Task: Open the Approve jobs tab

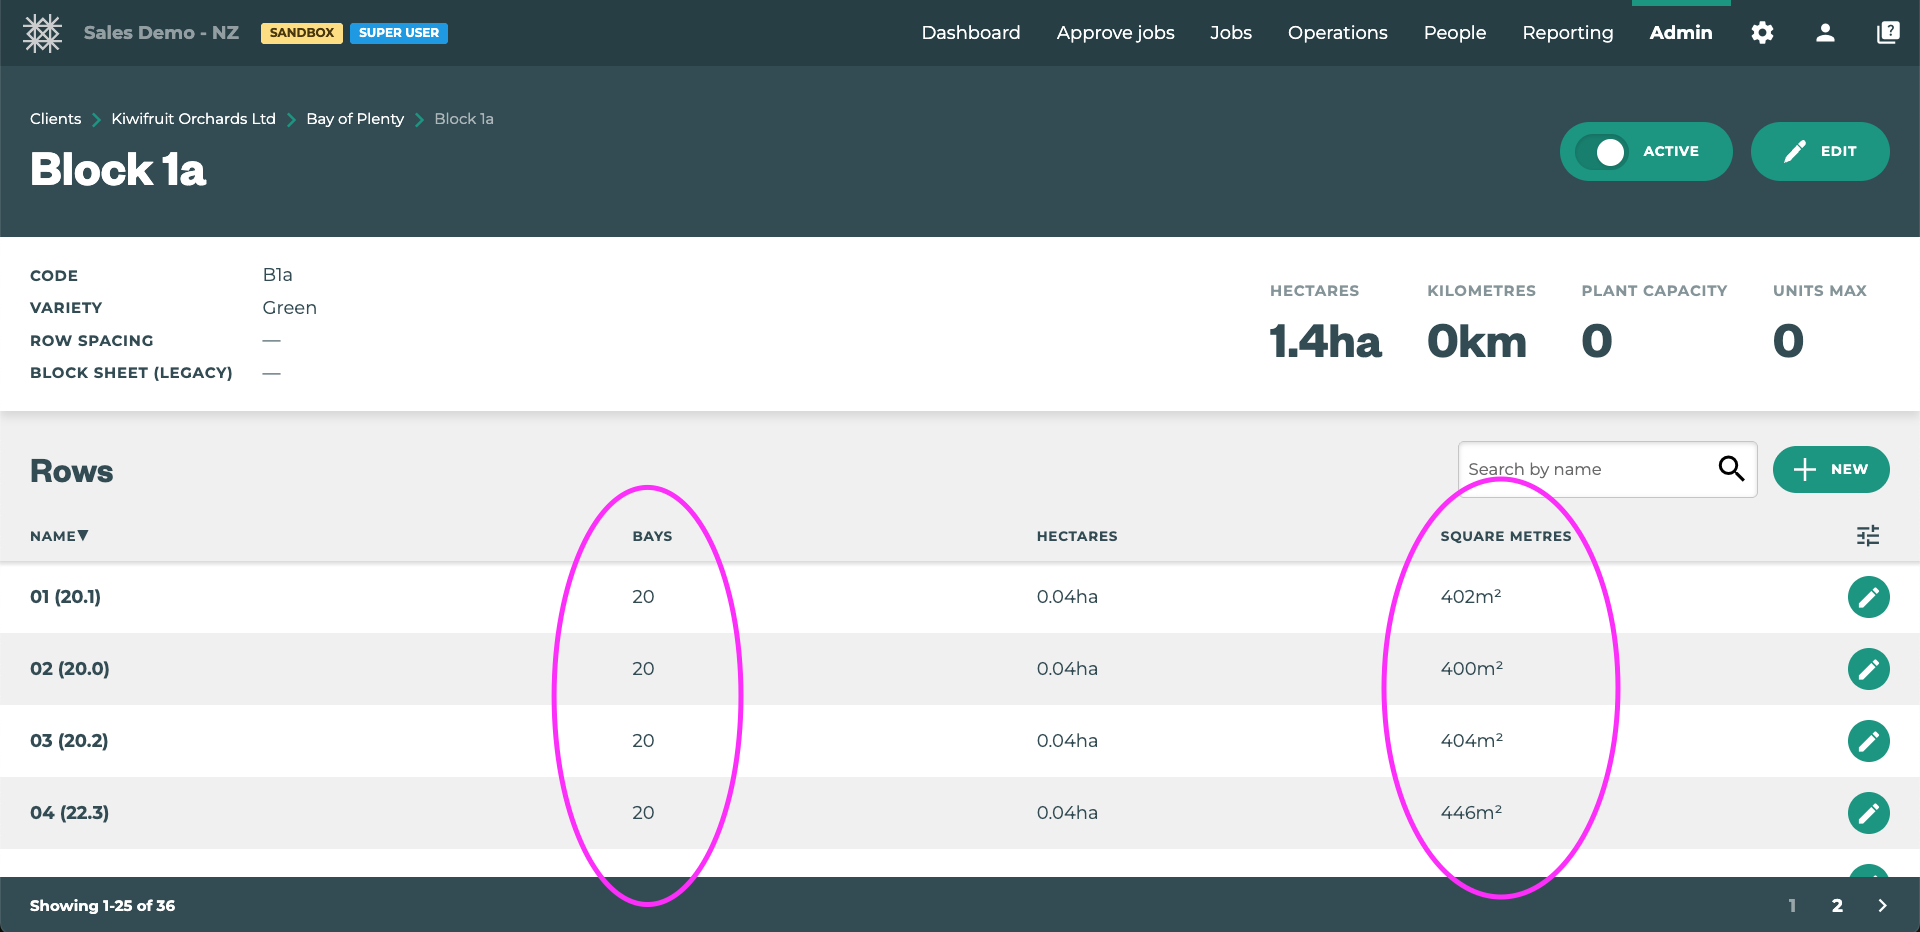Action: pyautogui.click(x=1115, y=33)
